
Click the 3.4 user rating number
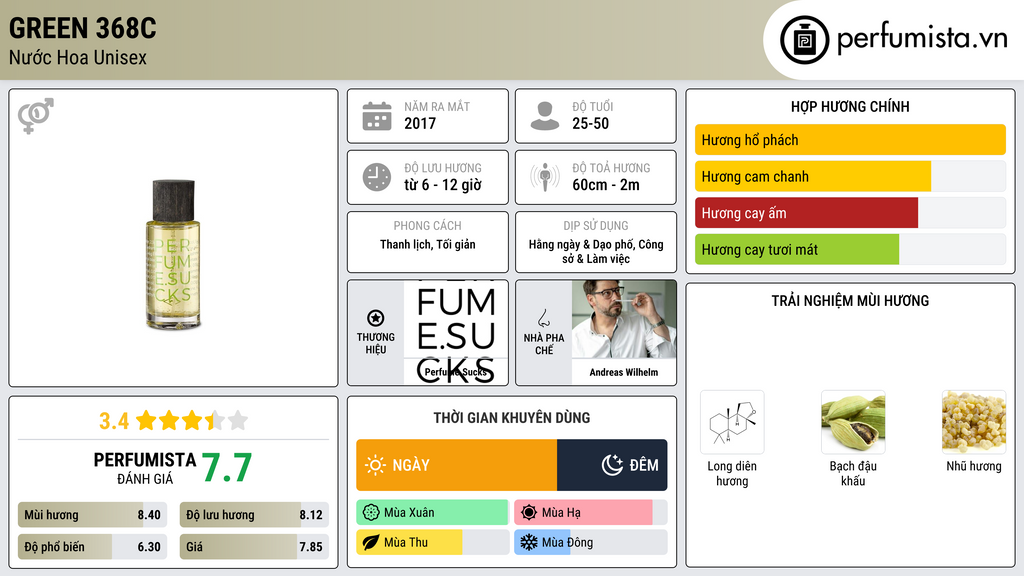[x=114, y=421]
